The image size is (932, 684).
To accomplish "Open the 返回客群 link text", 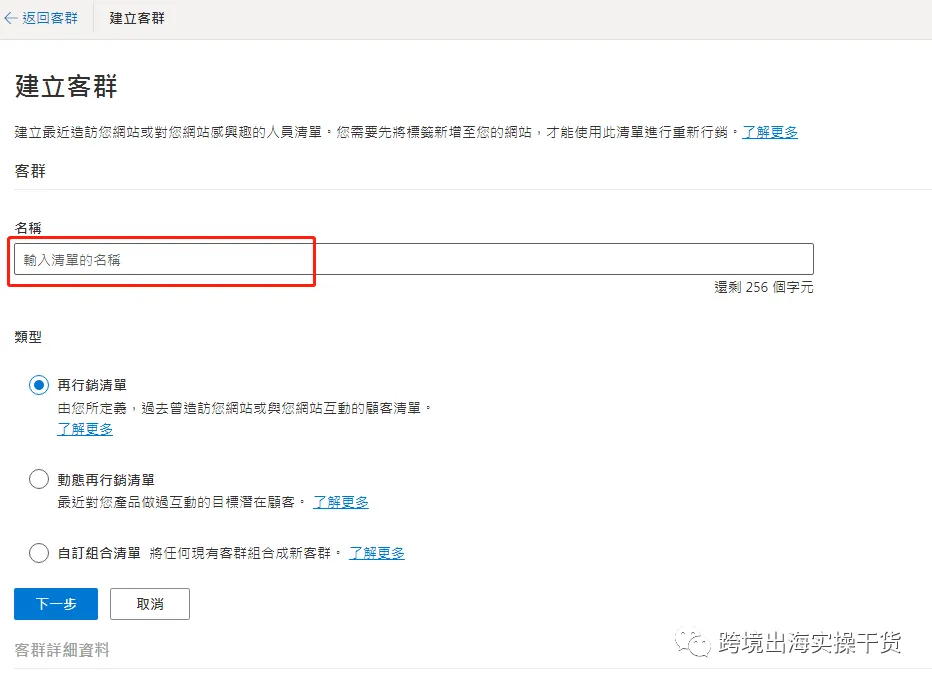I will 50,18.
